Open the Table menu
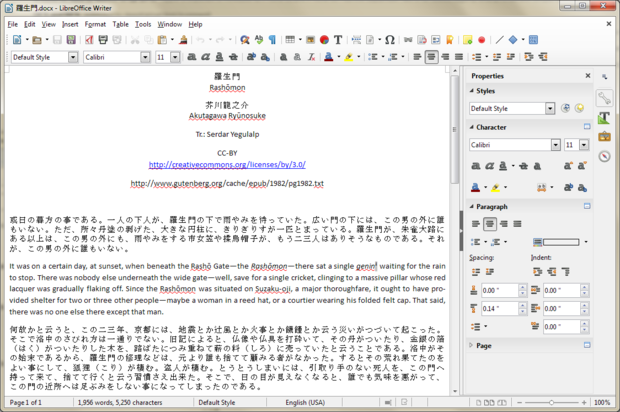 coord(121,24)
